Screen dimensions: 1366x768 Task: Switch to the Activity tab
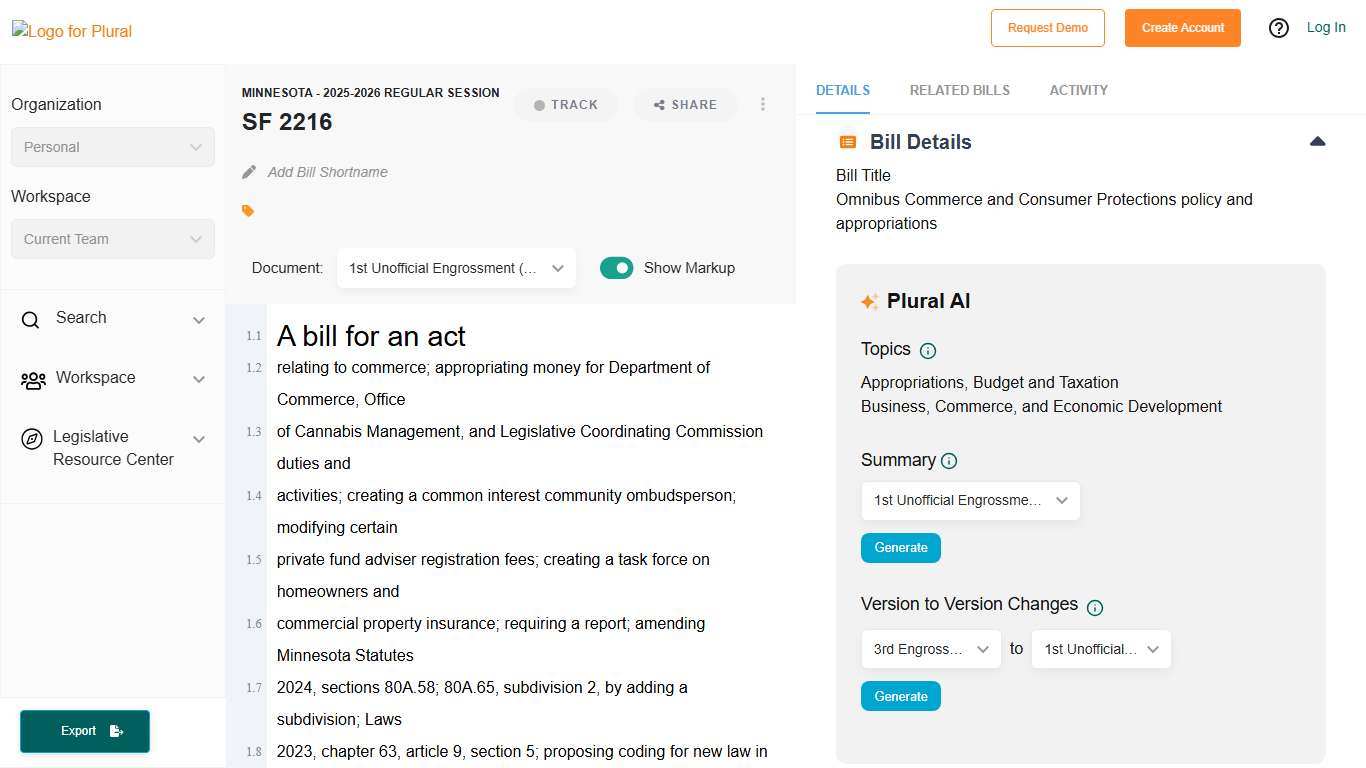(1078, 90)
